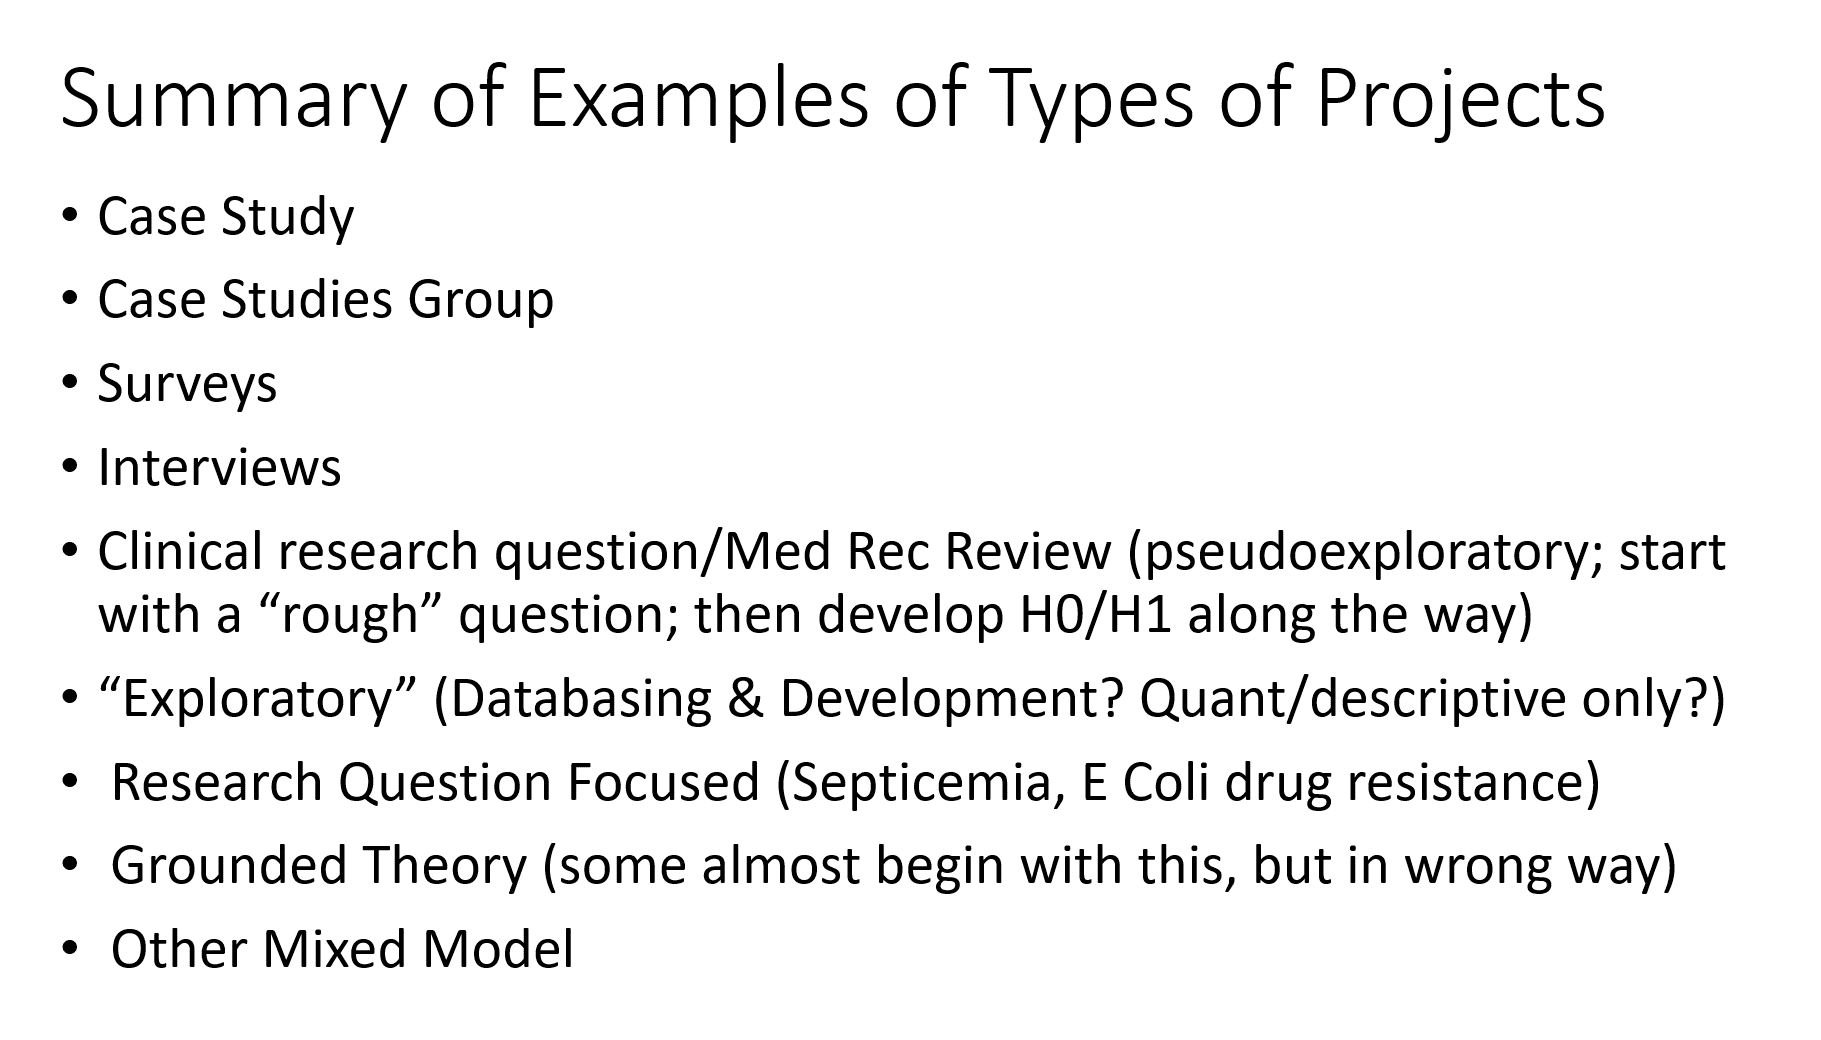Select the "Case Studies Group" line
The height and width of the screenshot is (1040, 1821).
point(325,300)
